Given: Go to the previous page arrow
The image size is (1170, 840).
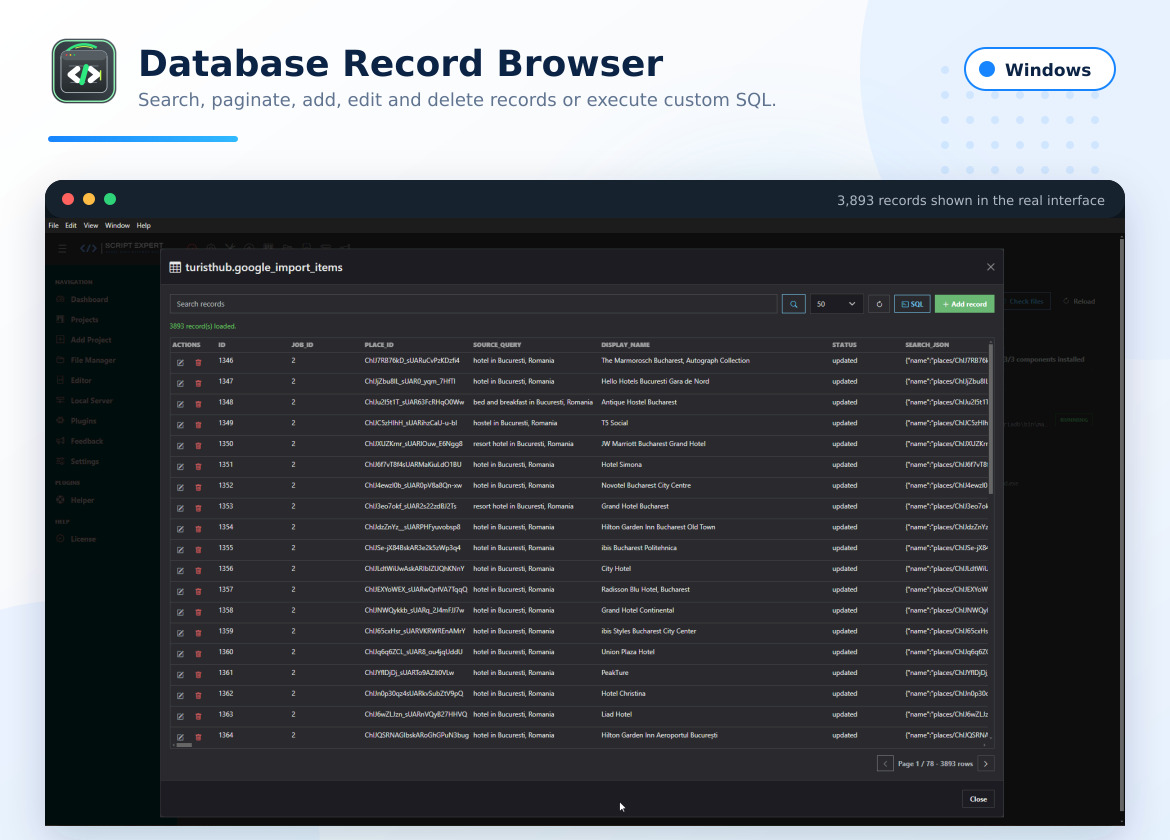Looking at the screenshot, I should pyautogui.click(x=885, y=763).
